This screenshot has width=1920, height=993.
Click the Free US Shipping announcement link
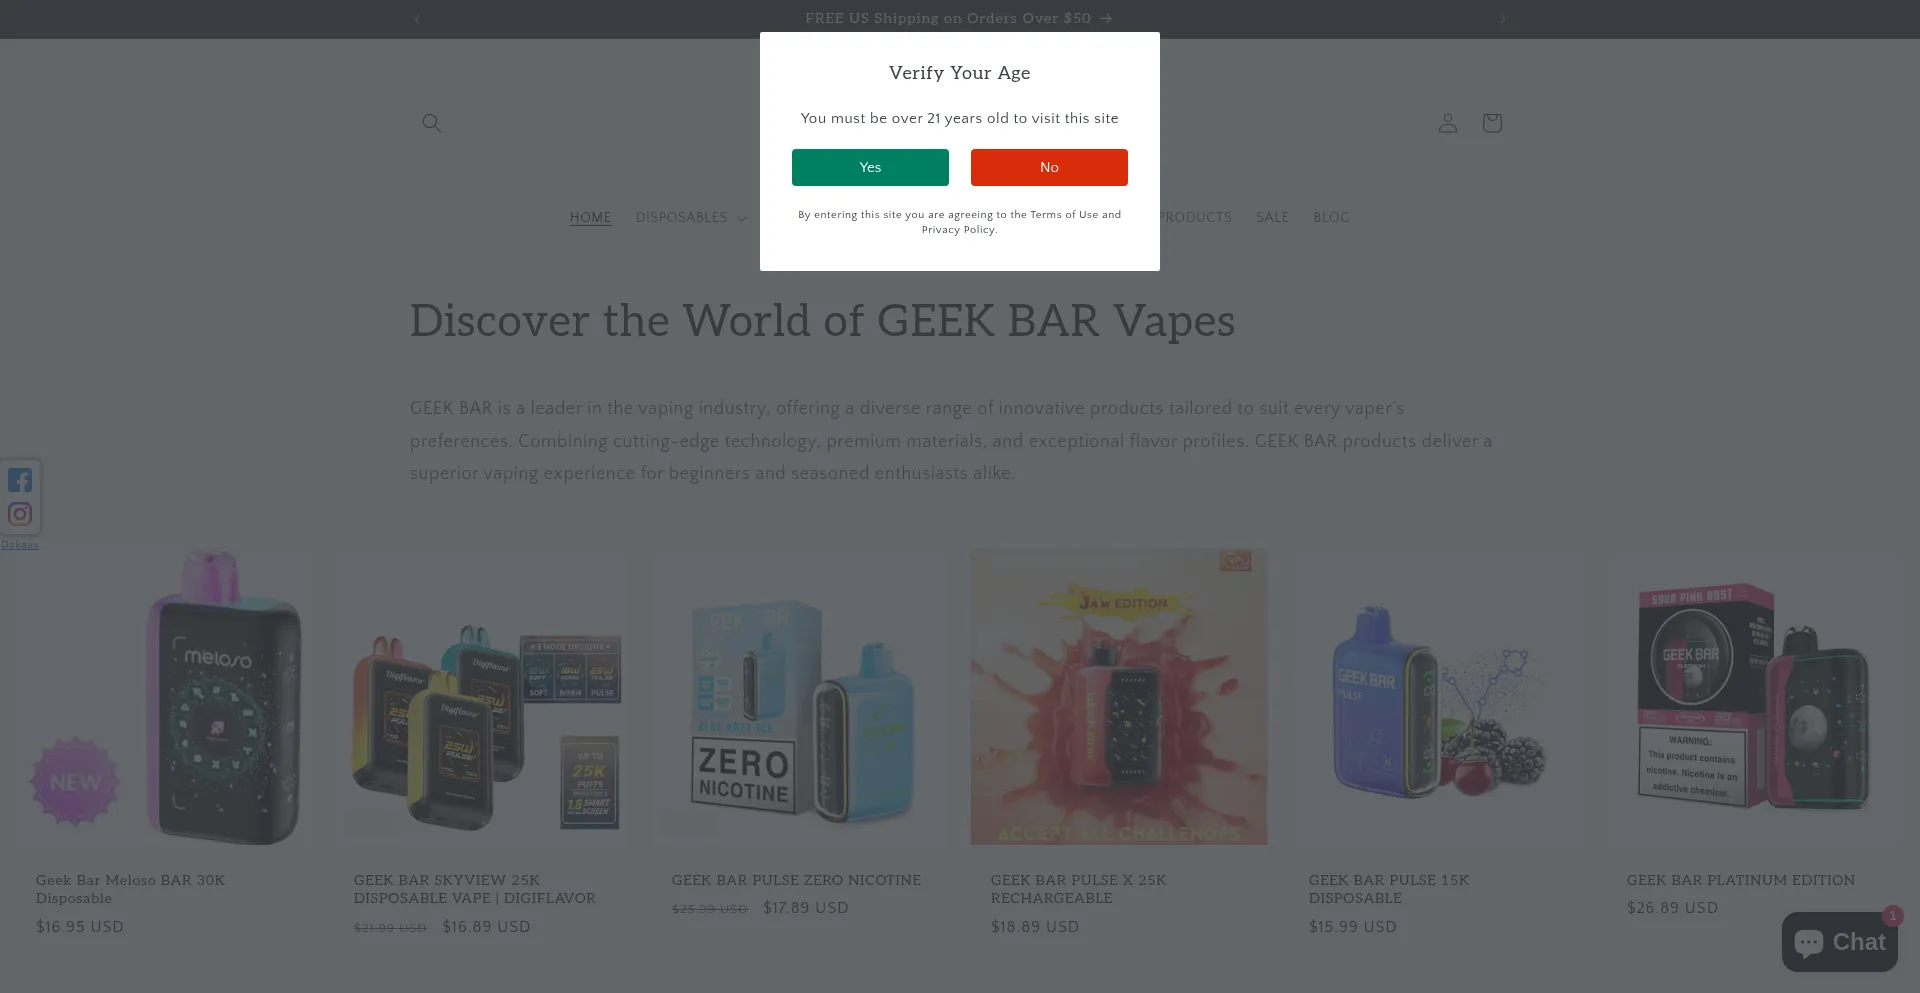[958, 19]
